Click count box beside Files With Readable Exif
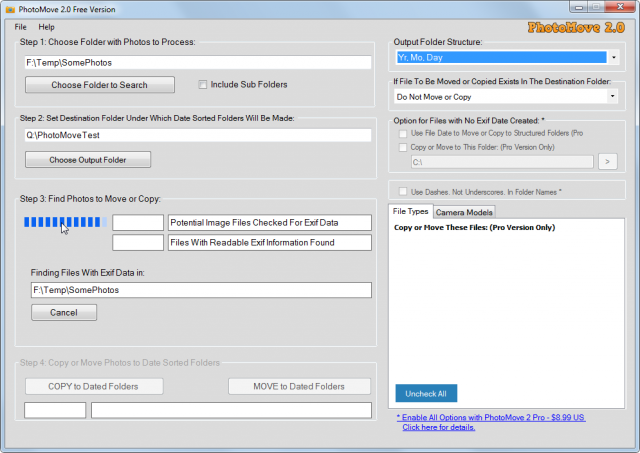Screen dimensions: 640x453 click(138, 242)
